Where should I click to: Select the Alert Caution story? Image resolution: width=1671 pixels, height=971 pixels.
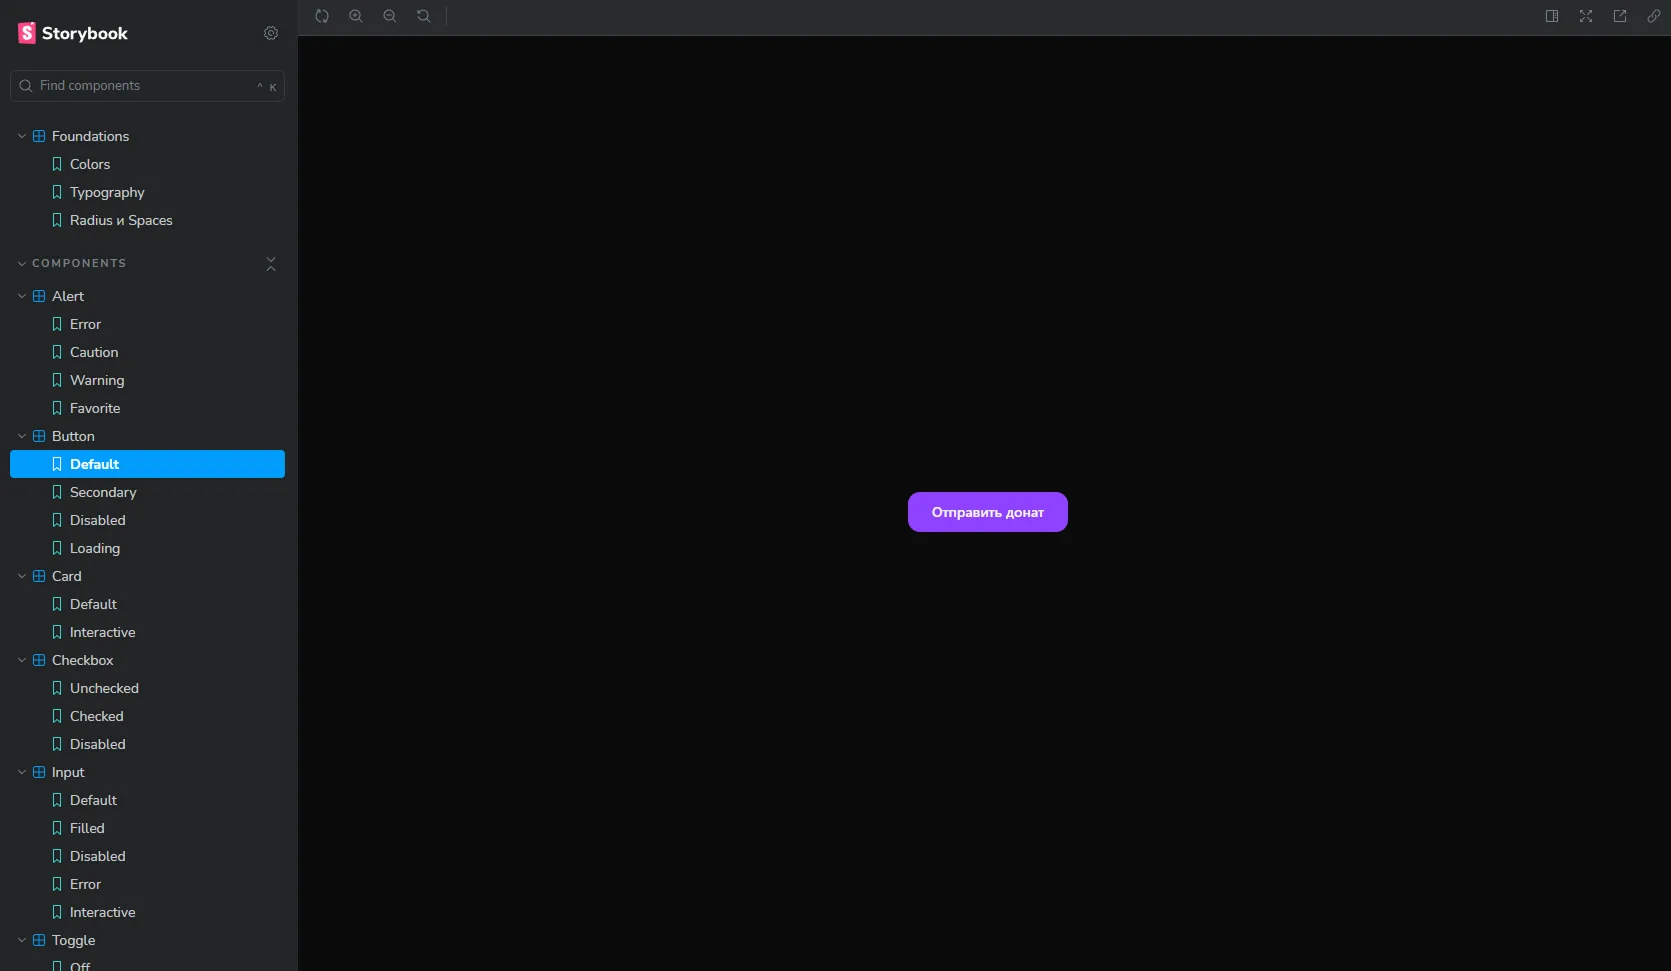coord(148,352)
